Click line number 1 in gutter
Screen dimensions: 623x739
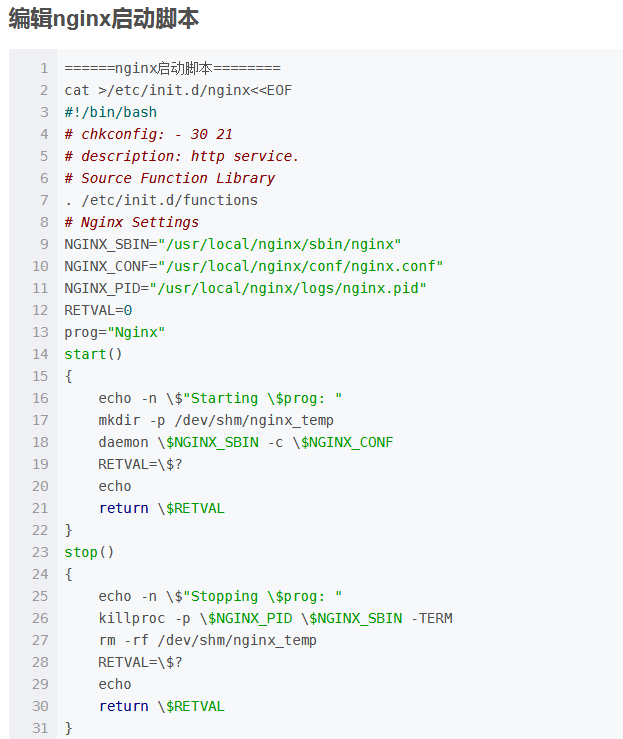(x=44, y=68)
